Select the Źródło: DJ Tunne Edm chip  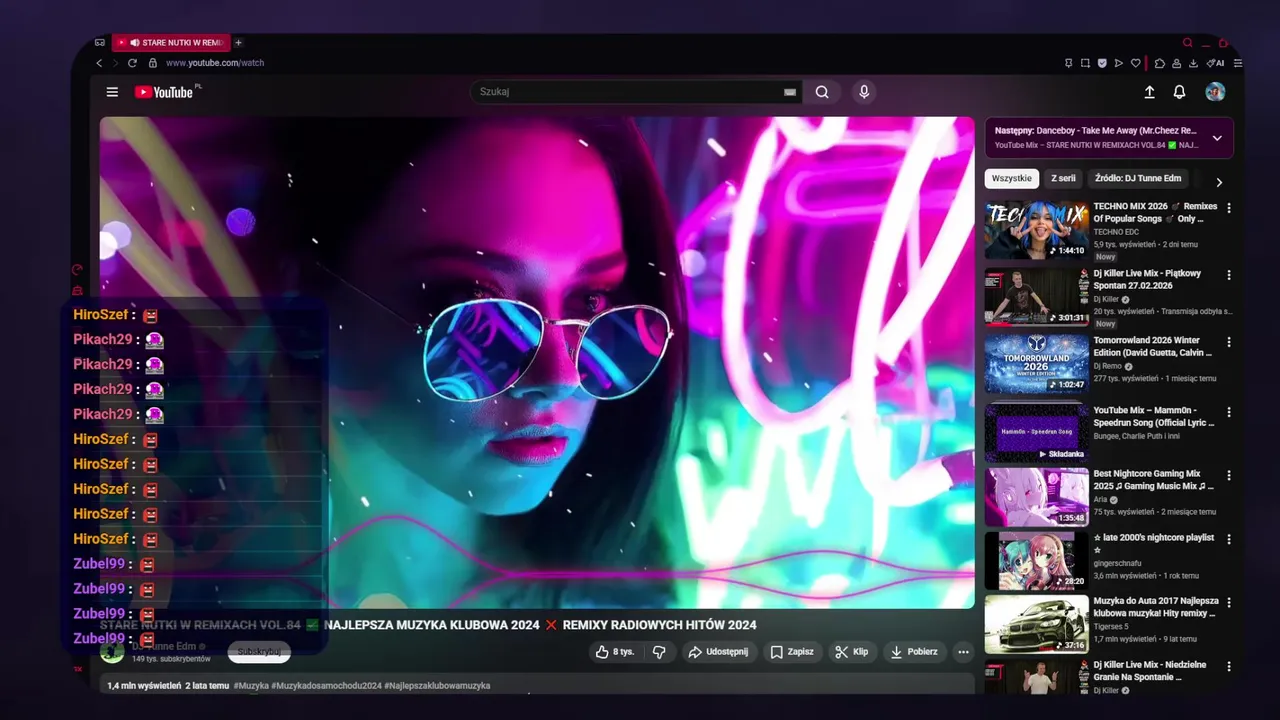1138,179
